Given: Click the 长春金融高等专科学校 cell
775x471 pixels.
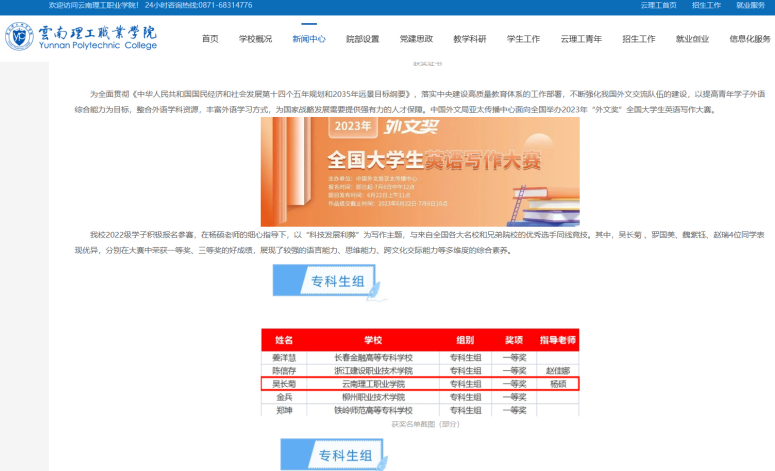Looking at the screenshot, I should tap(373, 357).
